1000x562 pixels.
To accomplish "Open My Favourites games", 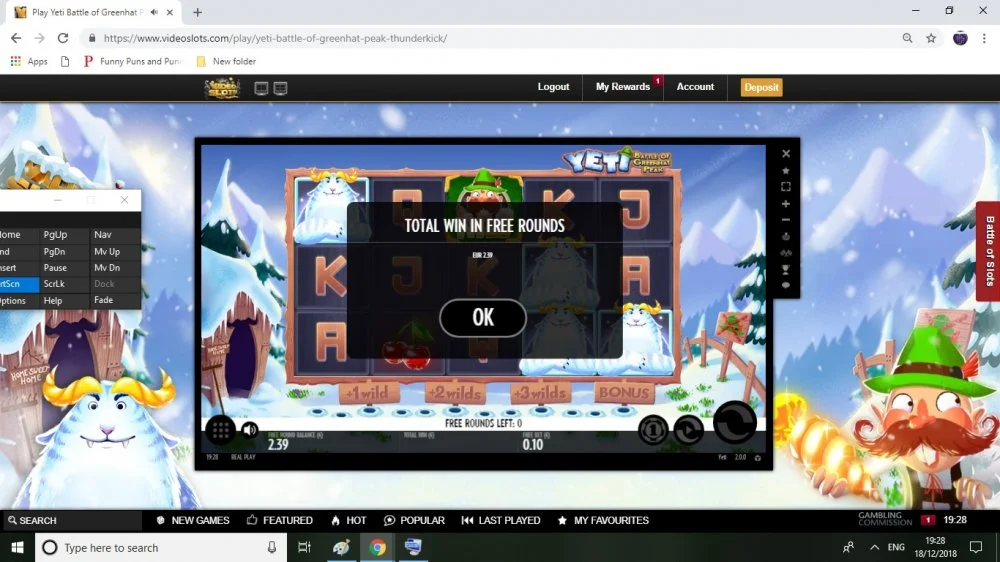I will coord(603,521).
